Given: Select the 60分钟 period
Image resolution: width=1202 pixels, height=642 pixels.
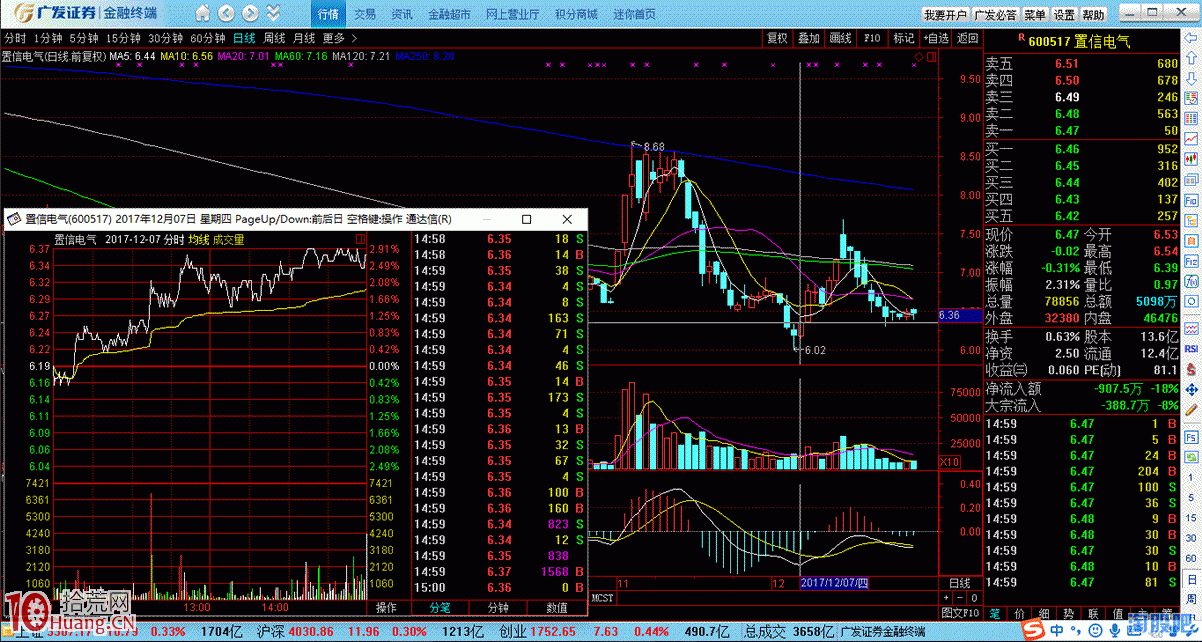Looking at the screenshot, I should pyautogui.click(x=208, y=38).
